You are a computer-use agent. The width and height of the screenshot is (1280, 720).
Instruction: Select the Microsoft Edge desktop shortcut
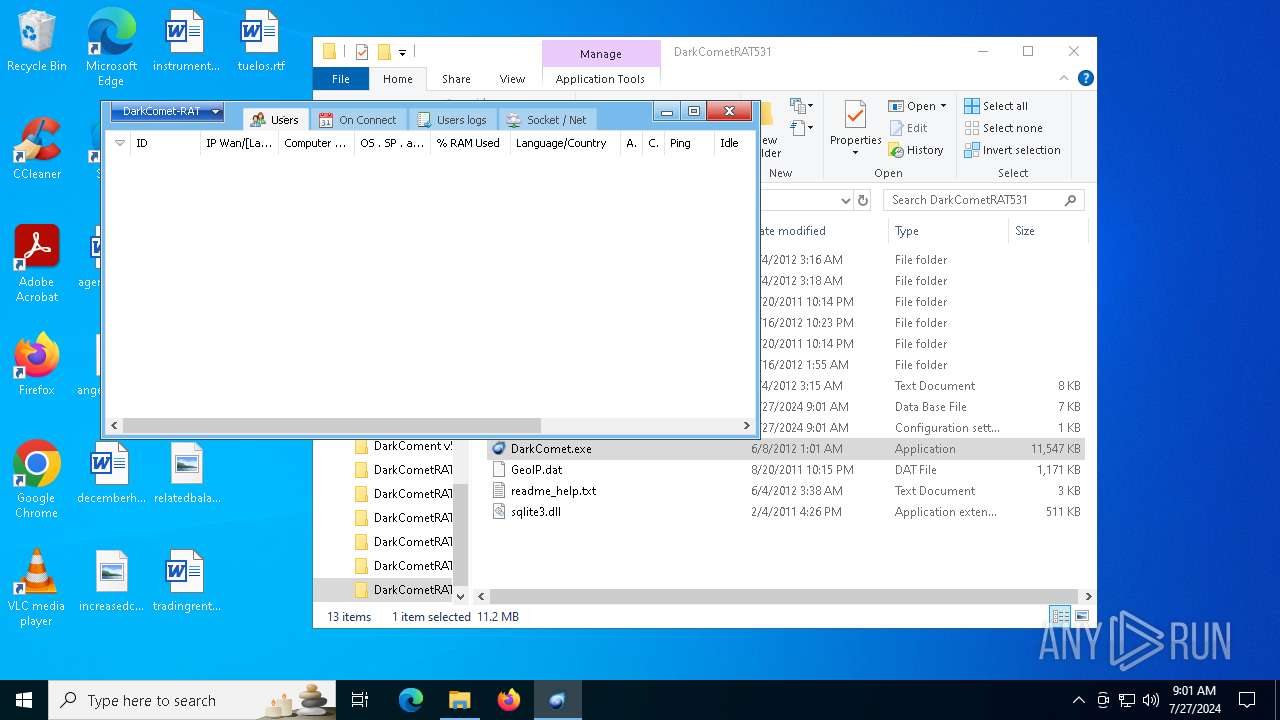click(111, 48)
